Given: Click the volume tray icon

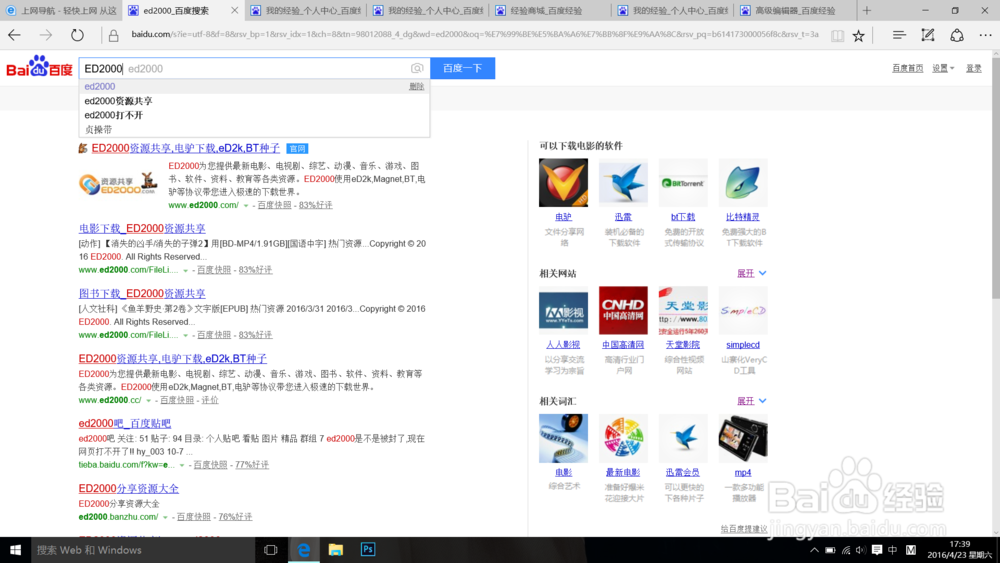Looking at the screenshot, I should point(861,550).
